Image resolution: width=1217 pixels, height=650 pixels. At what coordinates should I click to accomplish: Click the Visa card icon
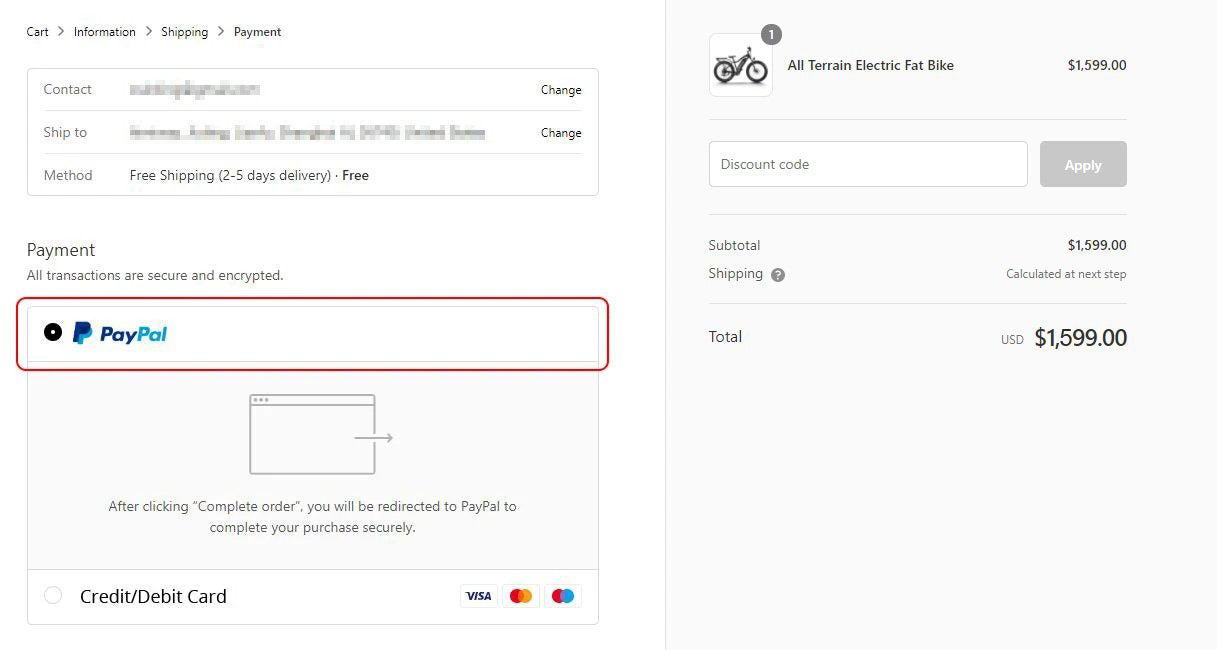click(x=478, y=595)
